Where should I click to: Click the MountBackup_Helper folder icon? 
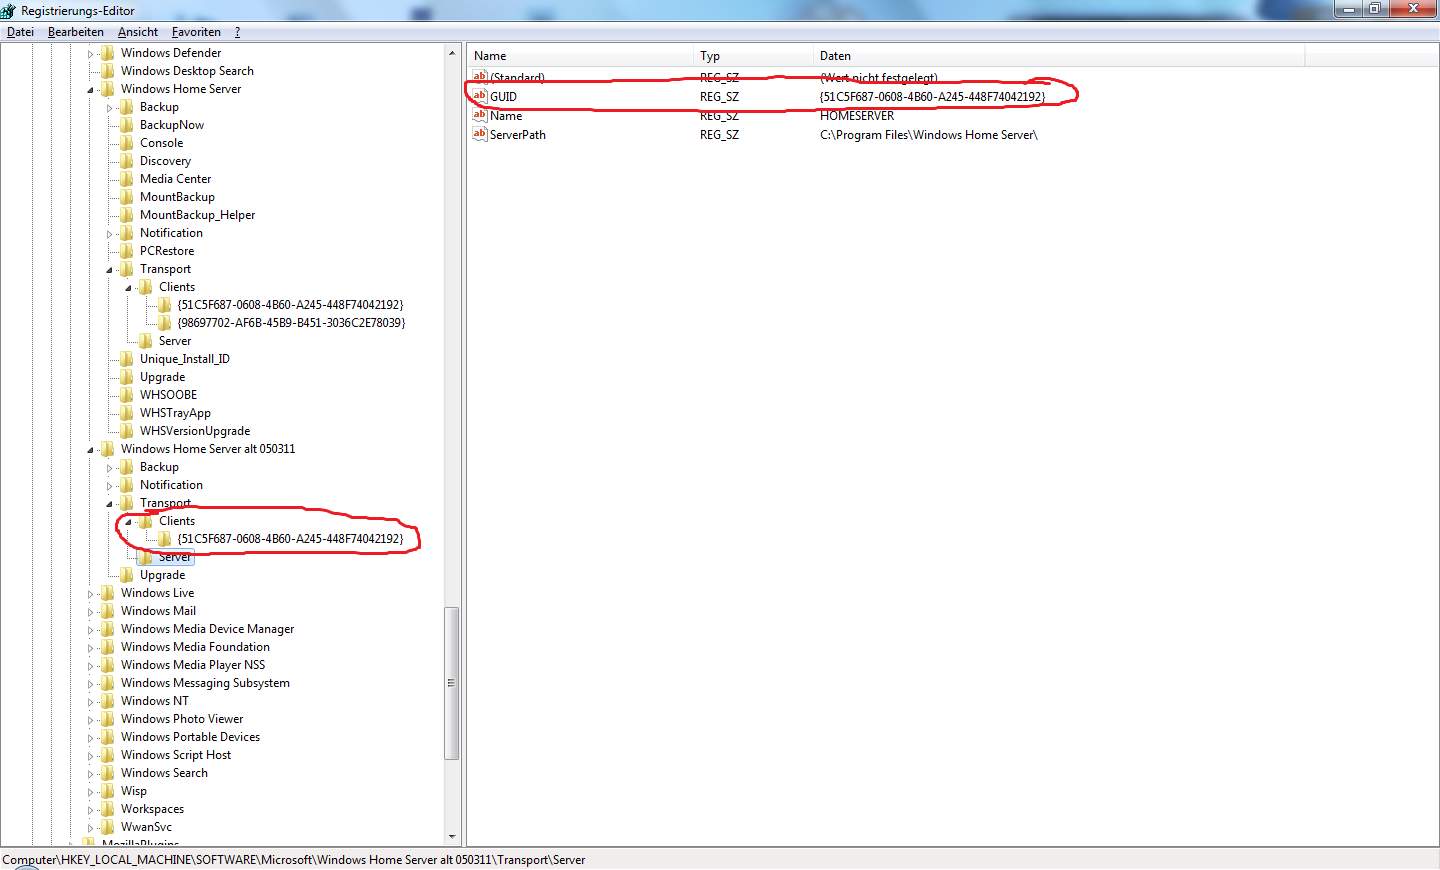[127, 215]
